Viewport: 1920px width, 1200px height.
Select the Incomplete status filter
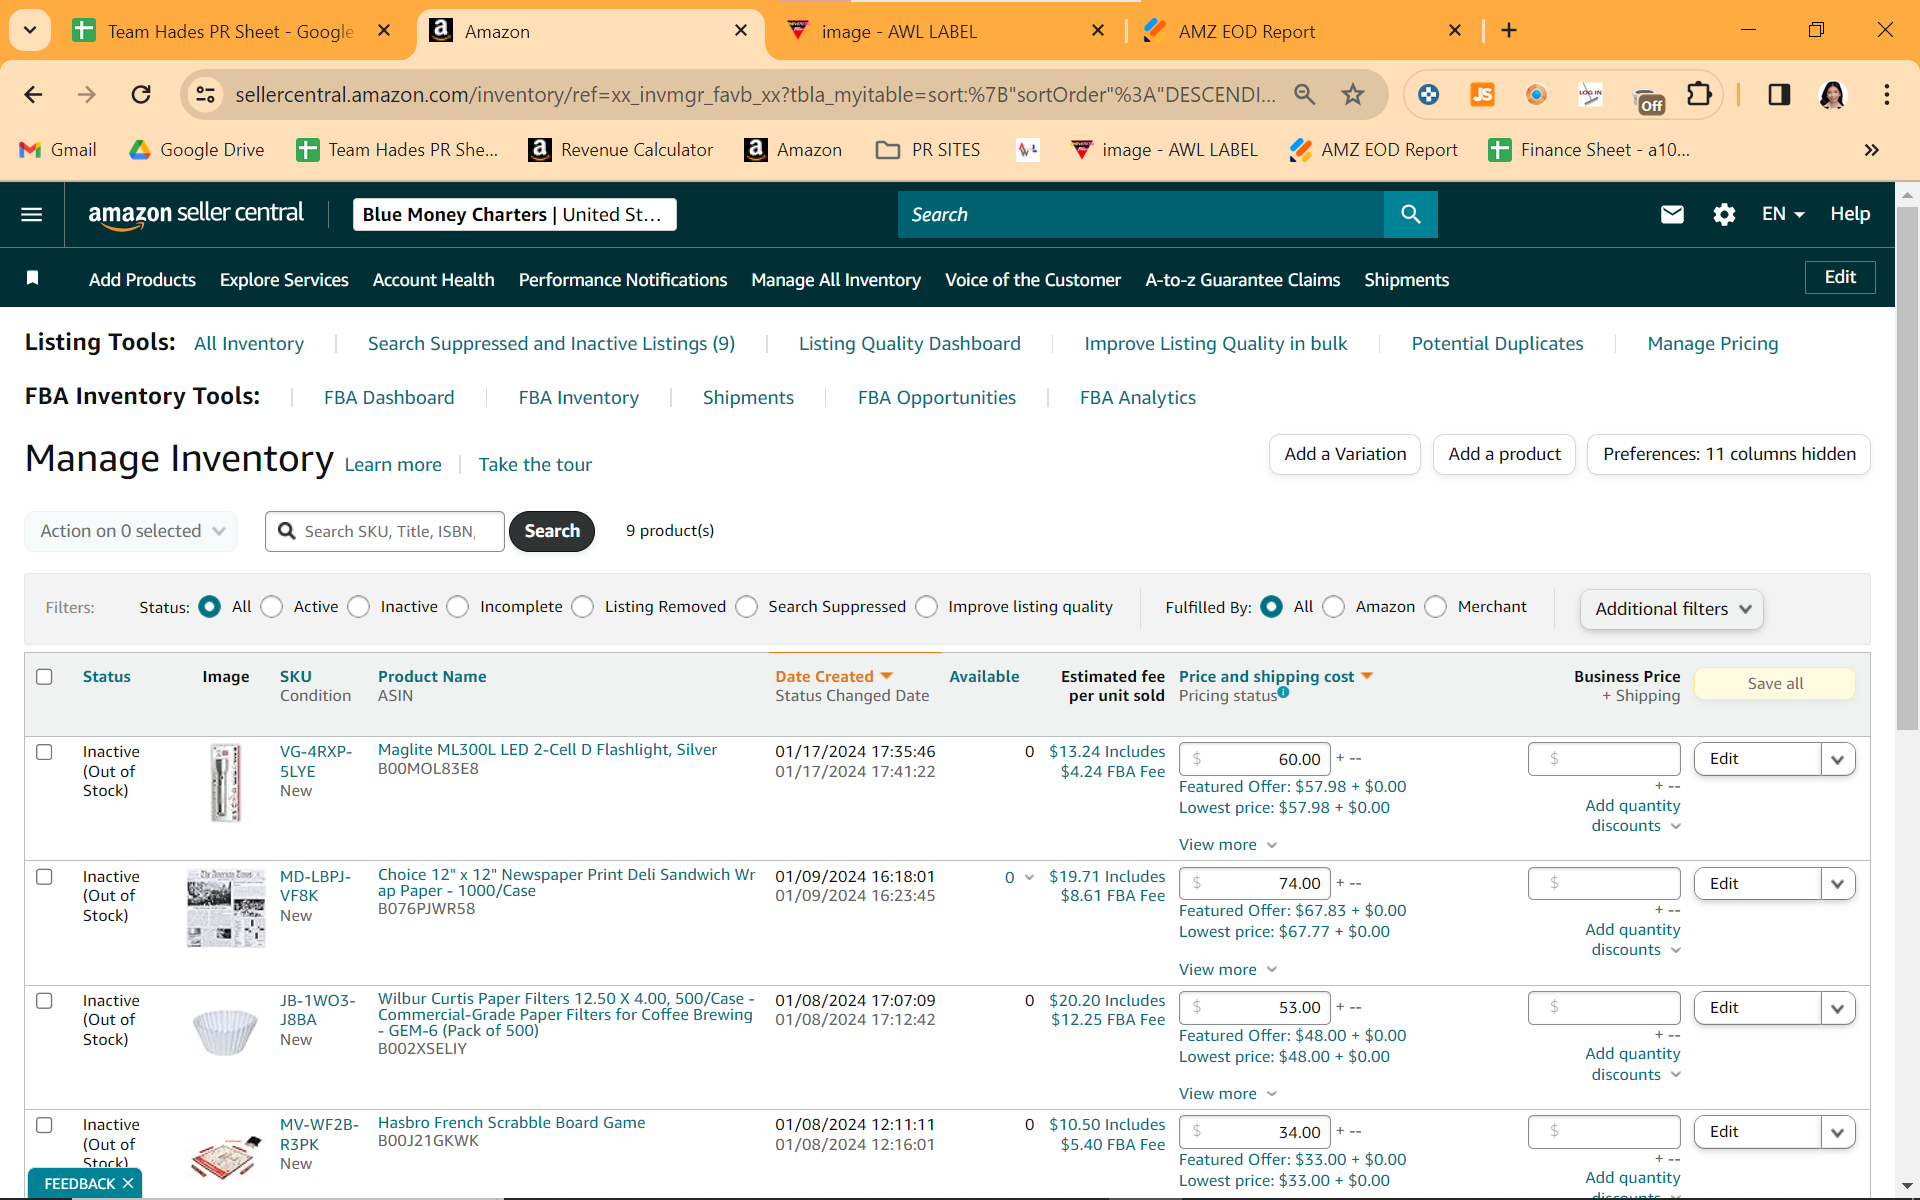(x=458, y=607)
